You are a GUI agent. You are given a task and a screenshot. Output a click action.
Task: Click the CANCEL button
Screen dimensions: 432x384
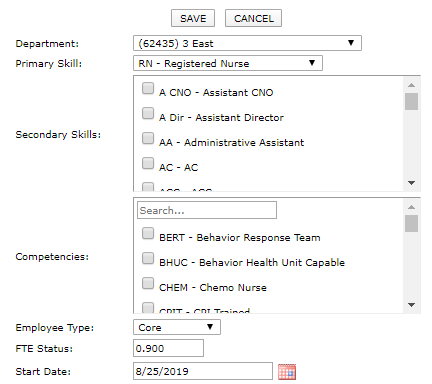point(254,18)
